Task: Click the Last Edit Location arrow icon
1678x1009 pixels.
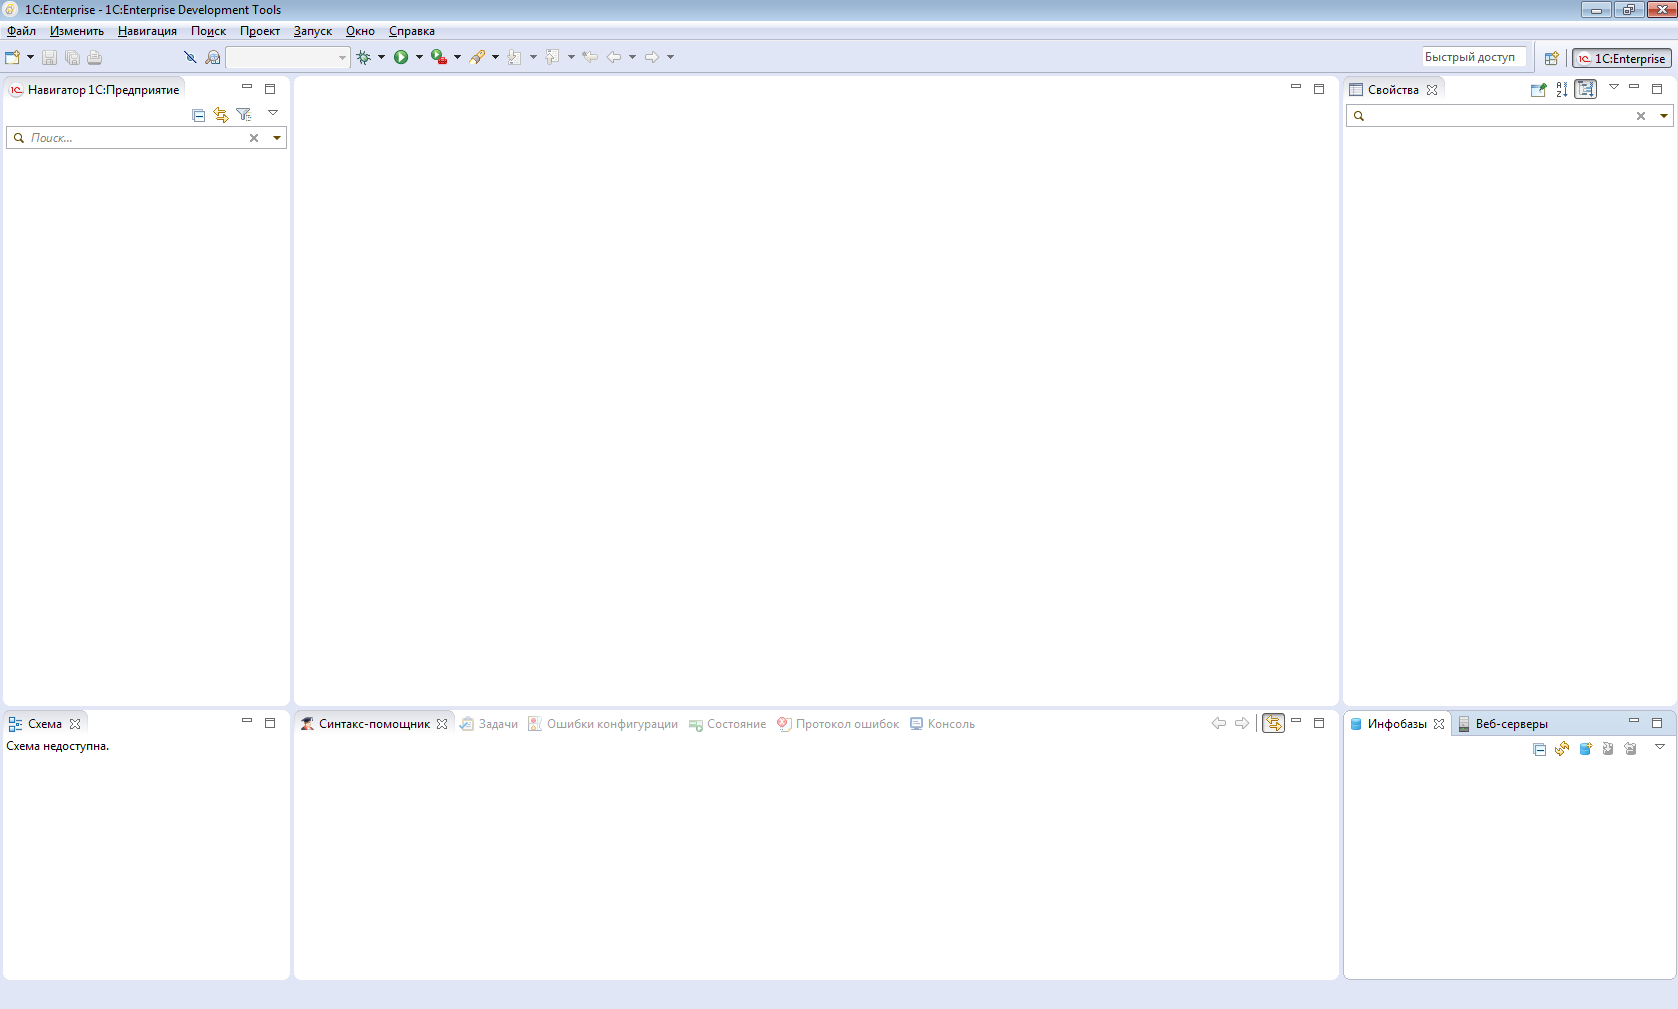Action: pyautogui.click(x=590, y=57)
